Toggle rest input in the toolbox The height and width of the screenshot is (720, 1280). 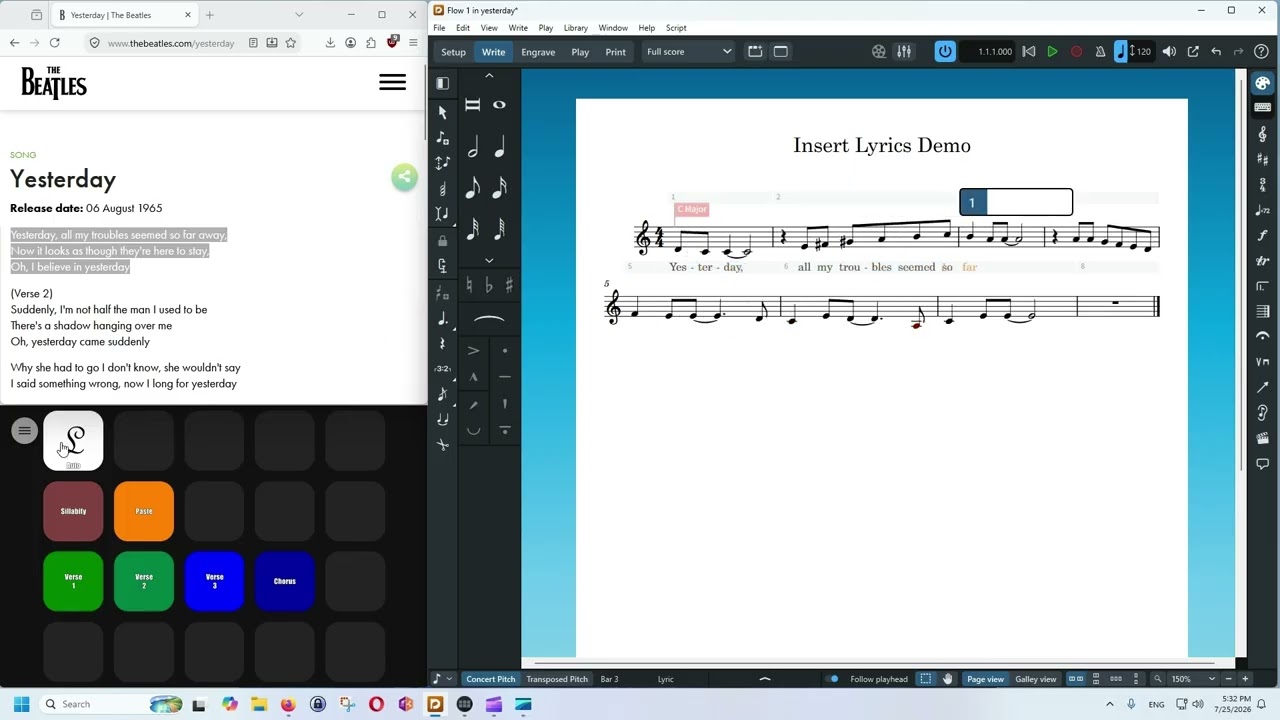(x=443, y=344)
